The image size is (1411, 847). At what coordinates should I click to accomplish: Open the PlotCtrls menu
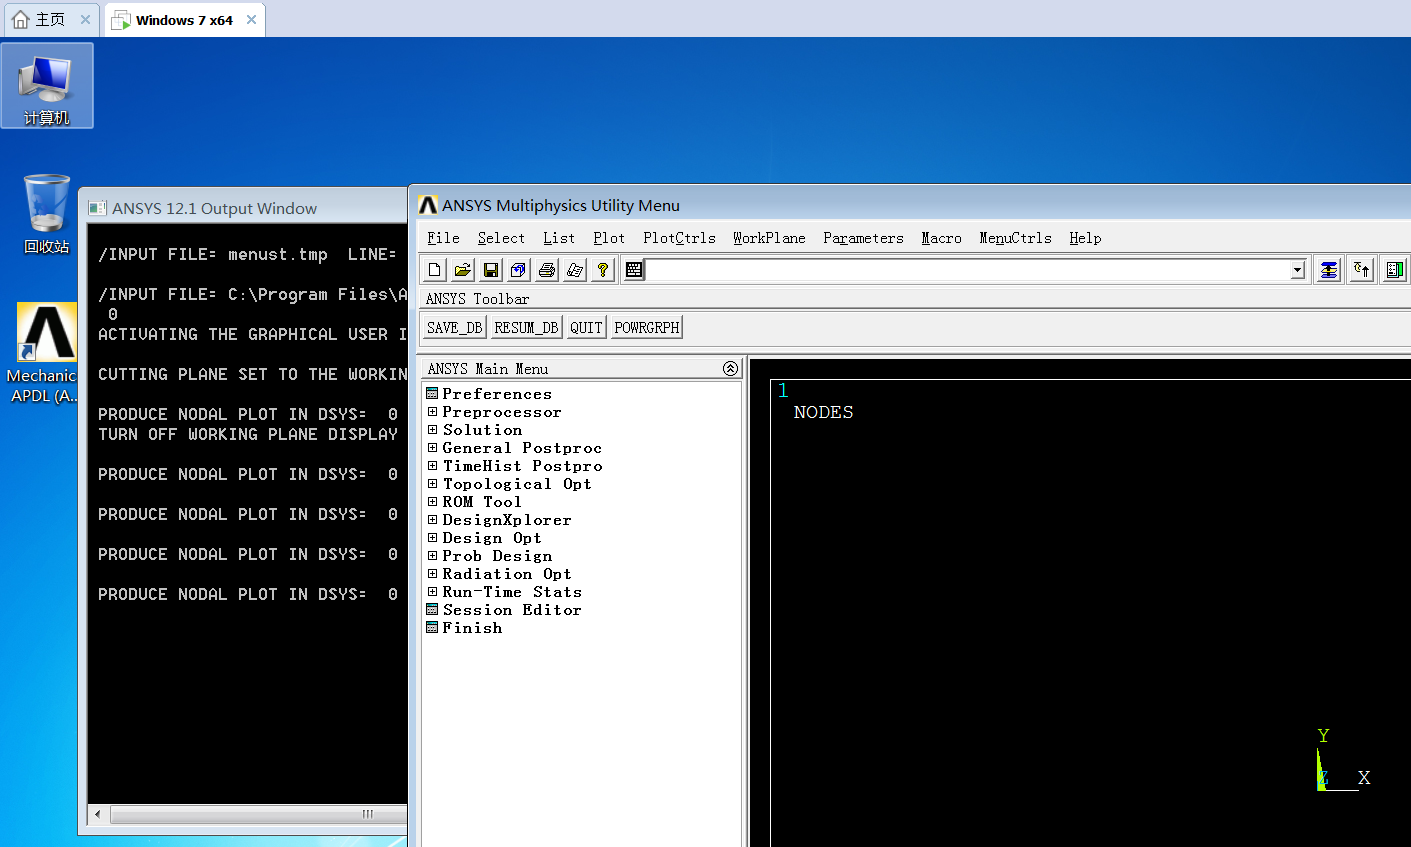pos(680,238)
